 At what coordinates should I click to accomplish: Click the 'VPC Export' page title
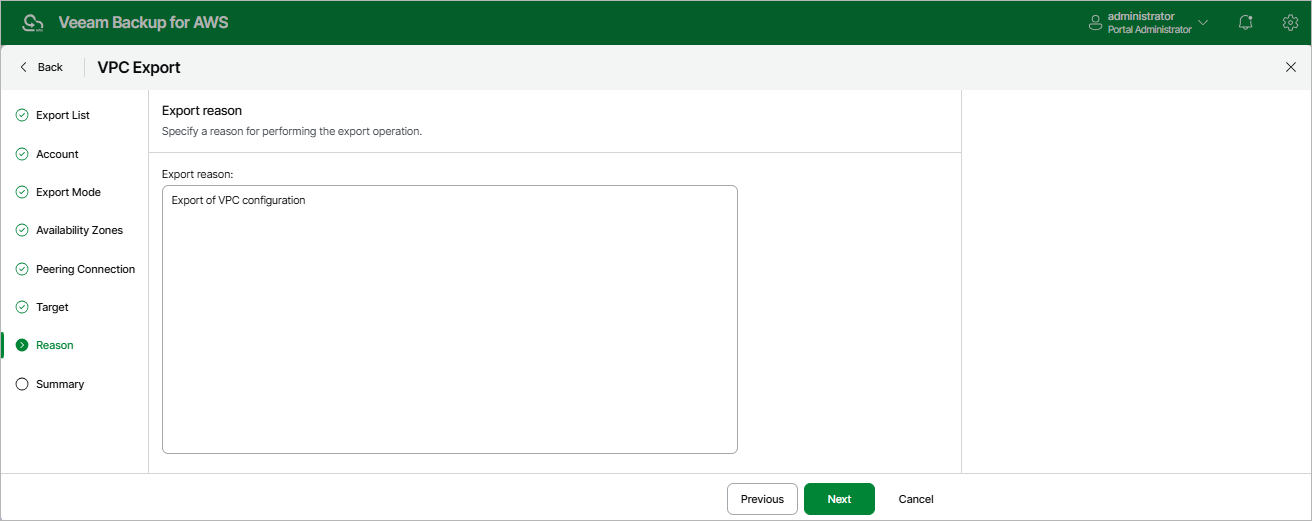pyautogui.click(x=139, y=67)
